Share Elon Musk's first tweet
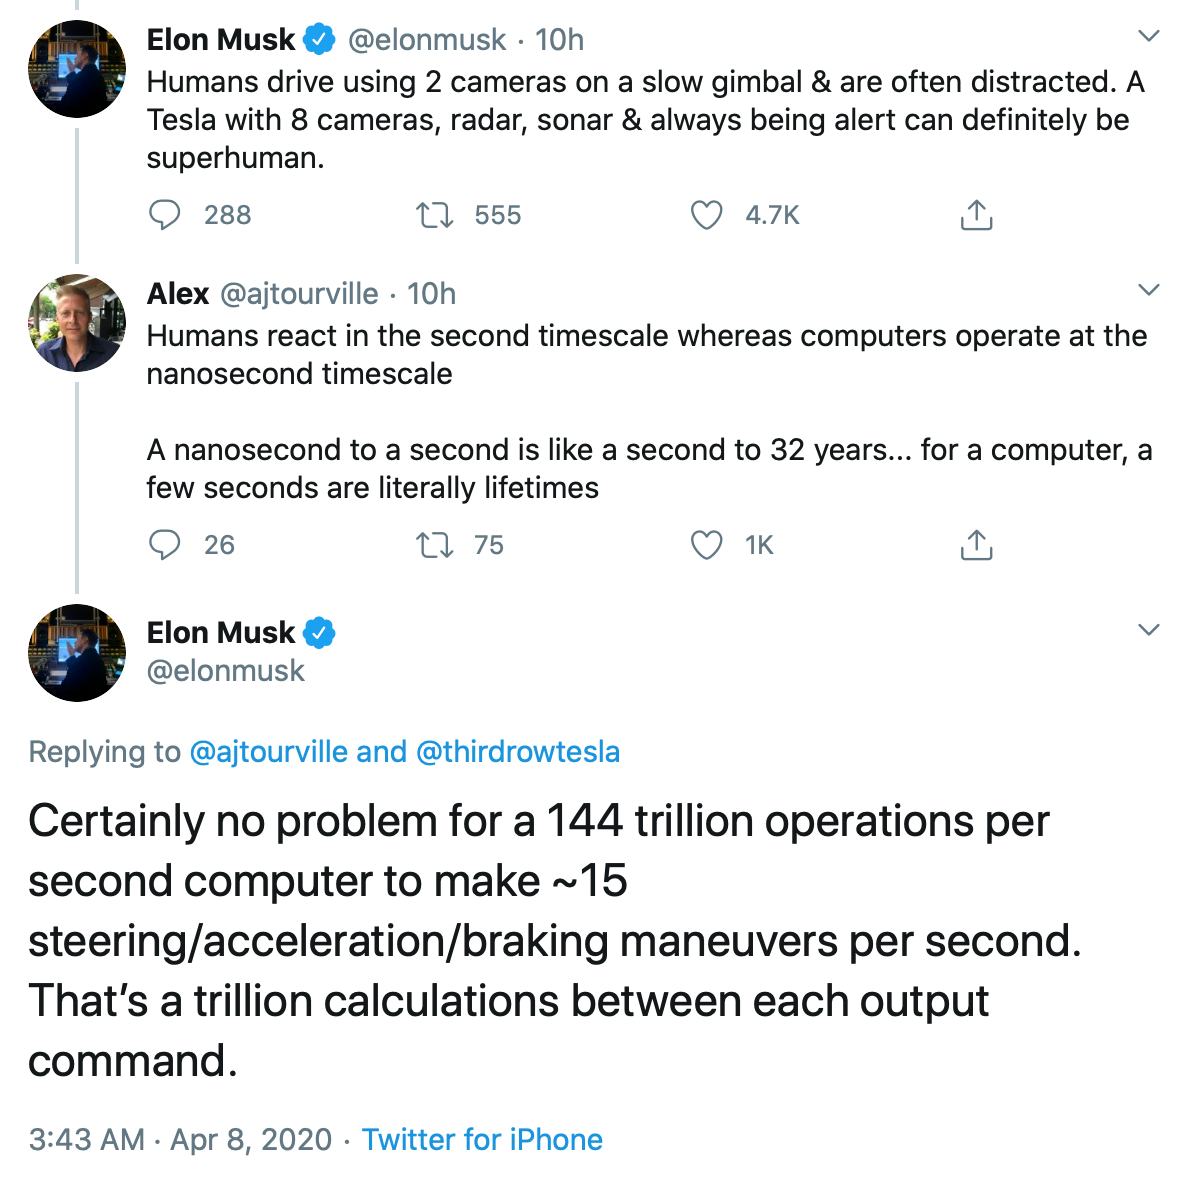 (x=975, y=215)
